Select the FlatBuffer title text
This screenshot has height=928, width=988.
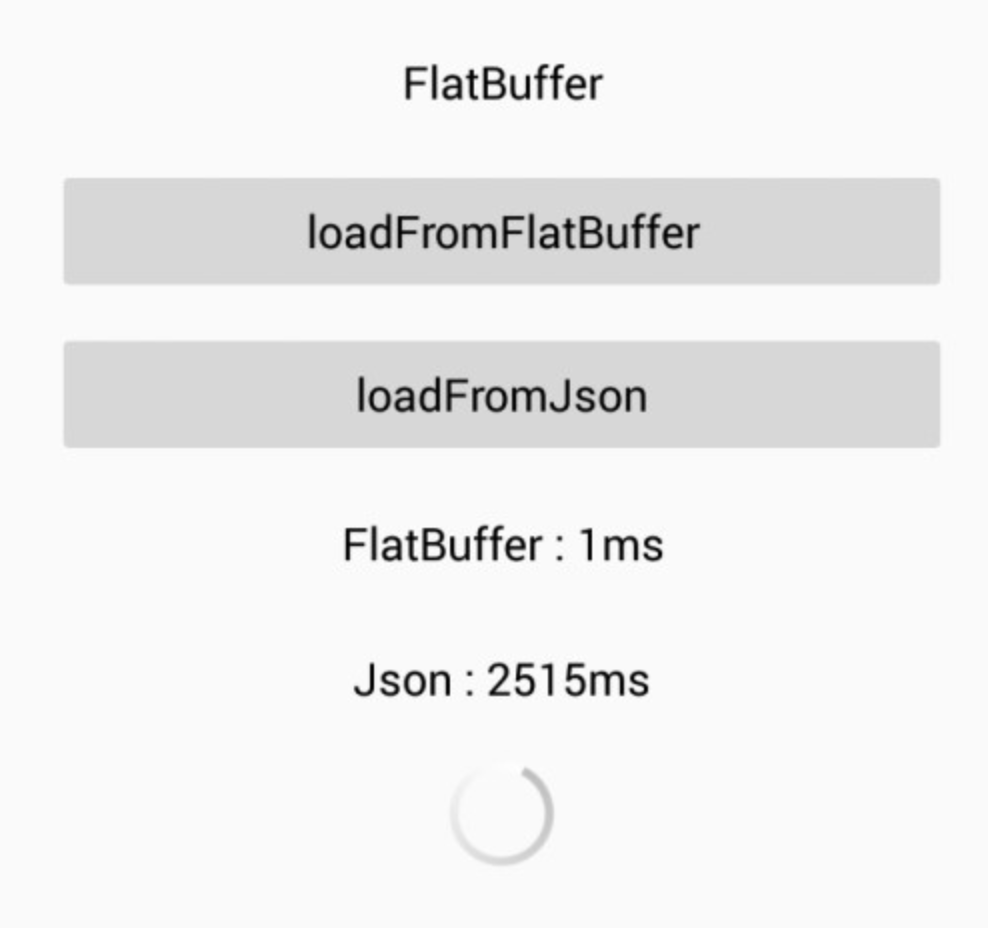[503, 84]
